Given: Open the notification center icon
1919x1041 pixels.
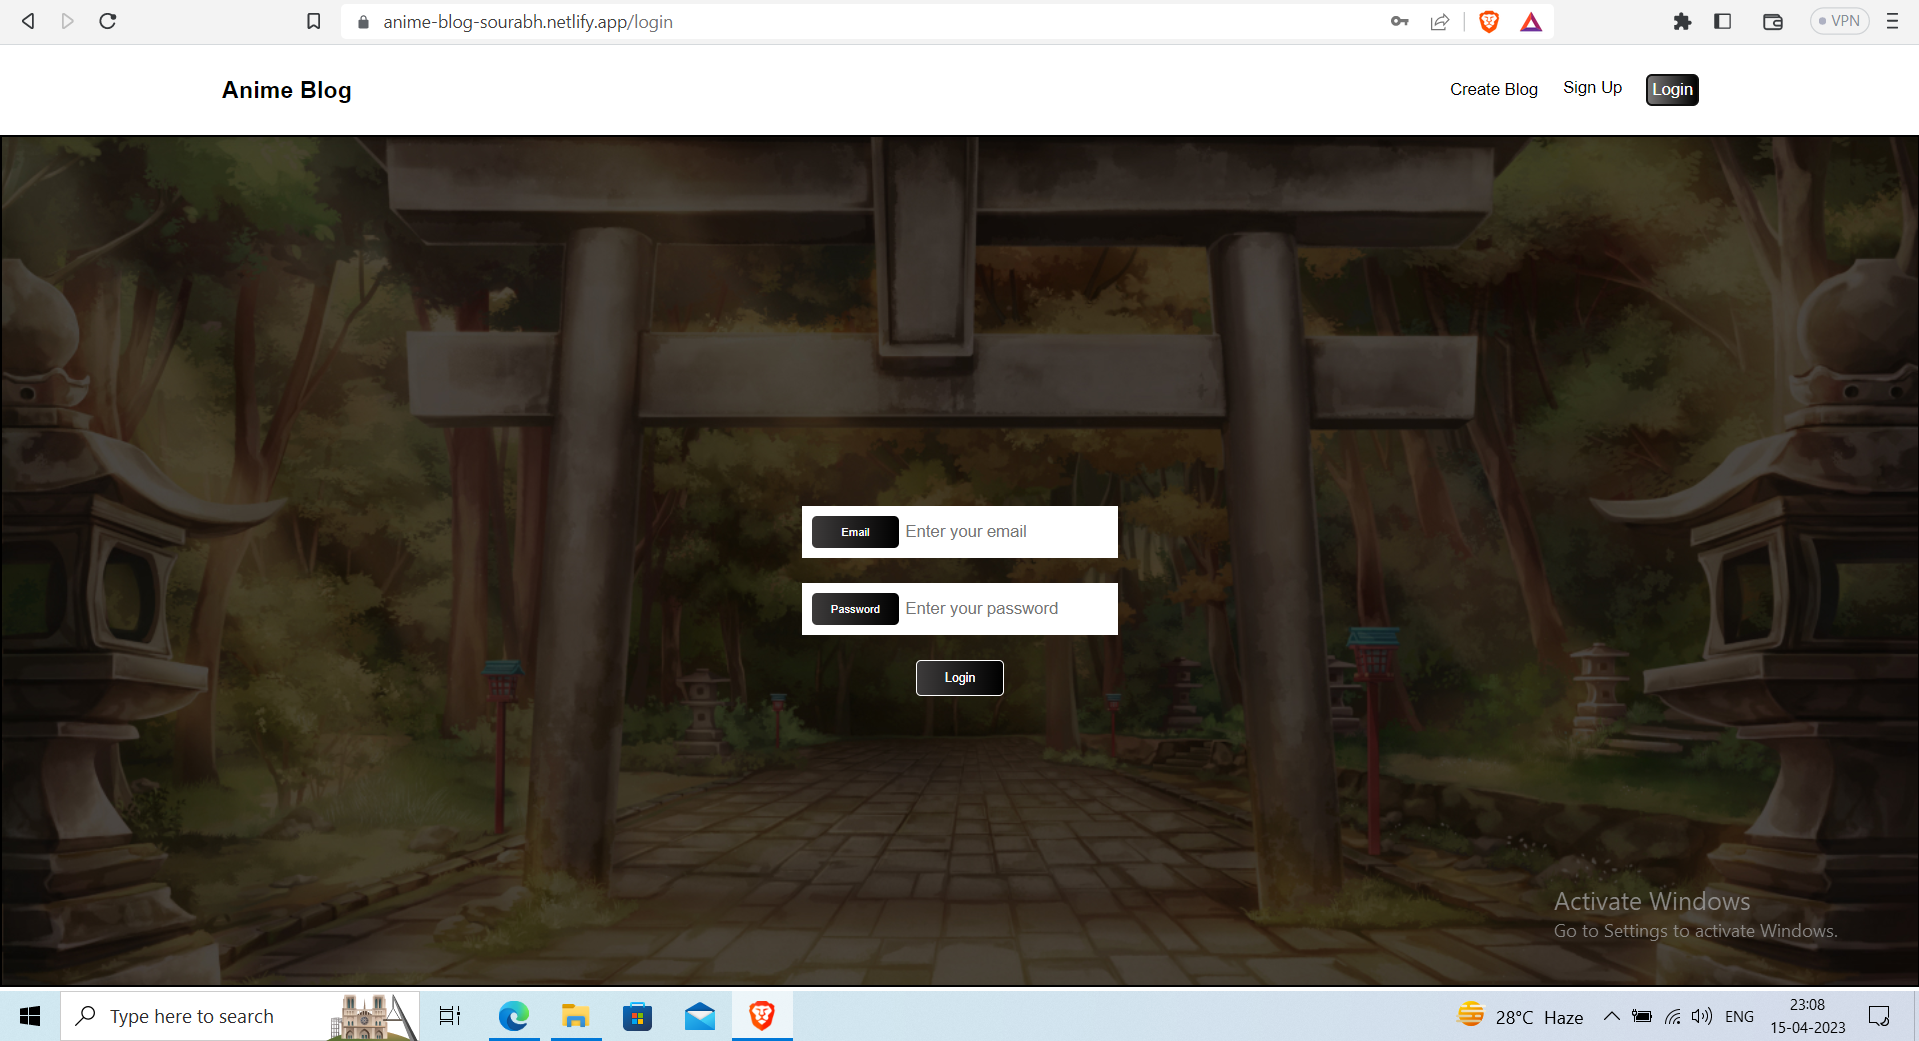Looking at the screenshot, I should click(1879, 1016).
